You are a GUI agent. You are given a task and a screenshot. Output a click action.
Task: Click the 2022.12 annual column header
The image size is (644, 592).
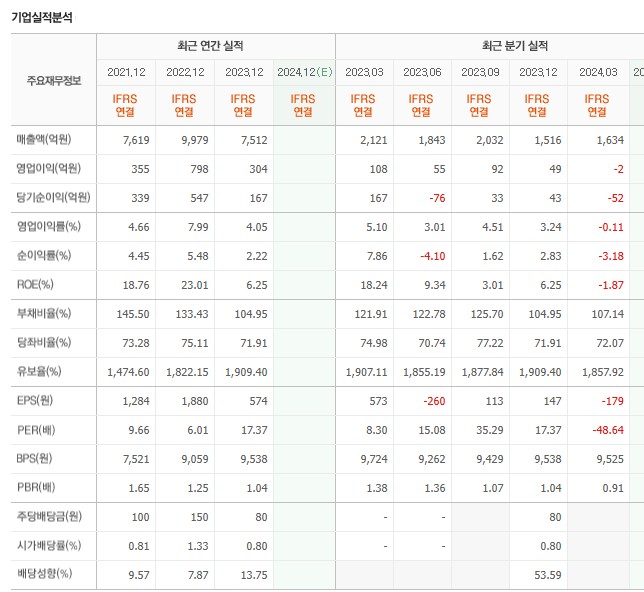pyautogui.click(x=185, y=72)
